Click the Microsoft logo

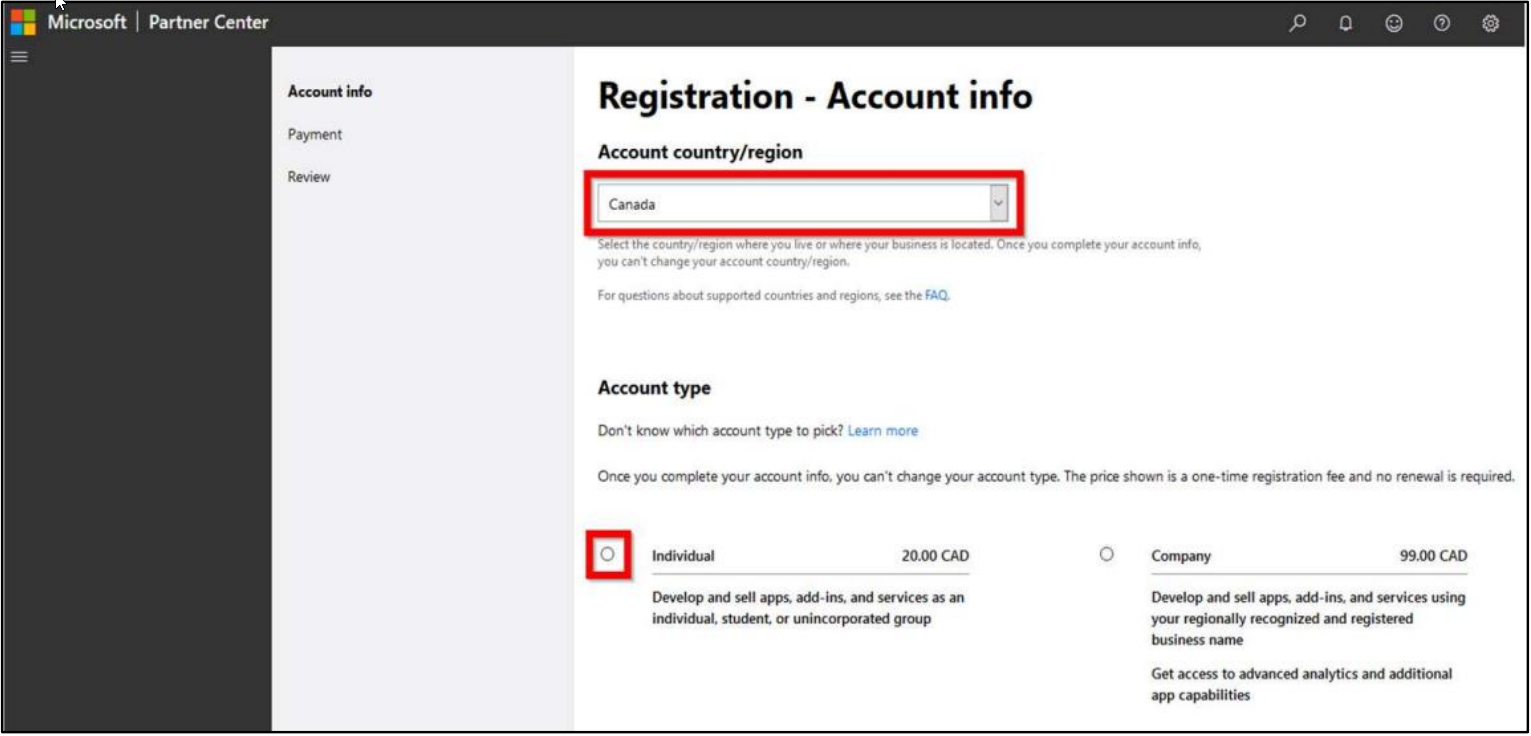click(24, 22)
